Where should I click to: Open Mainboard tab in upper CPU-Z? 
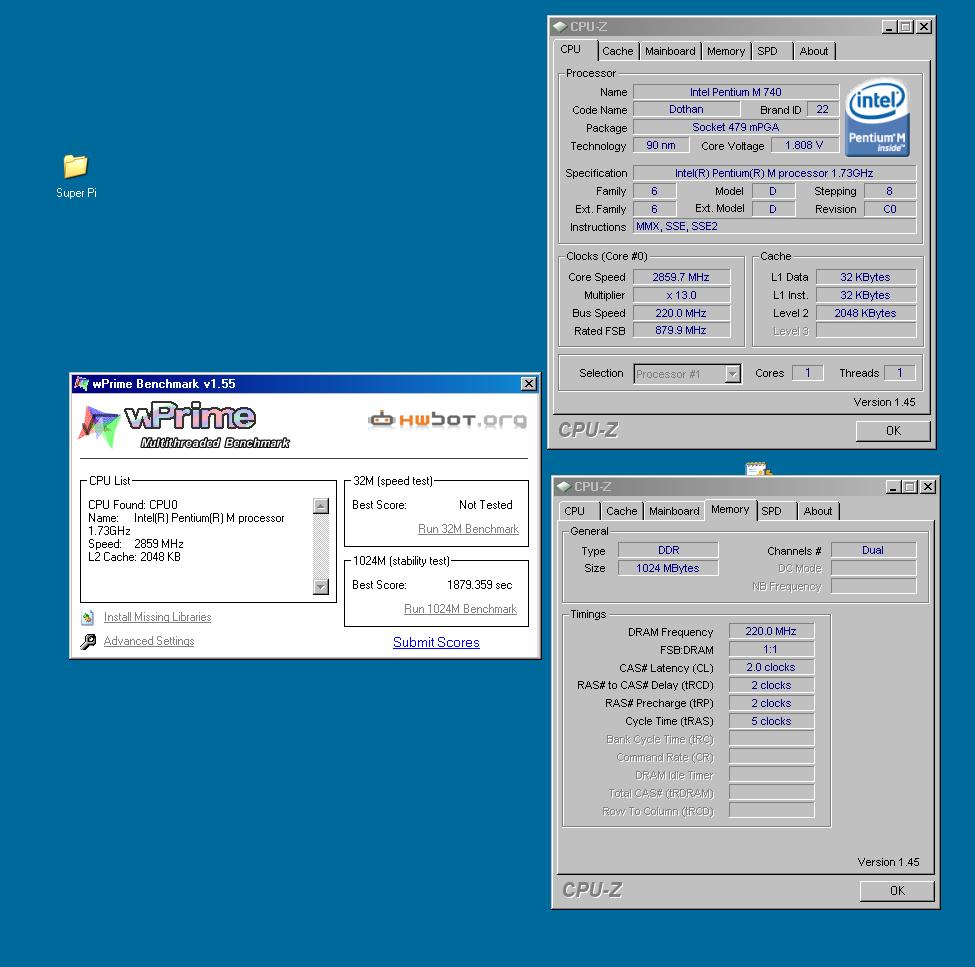tap(670, 51)
